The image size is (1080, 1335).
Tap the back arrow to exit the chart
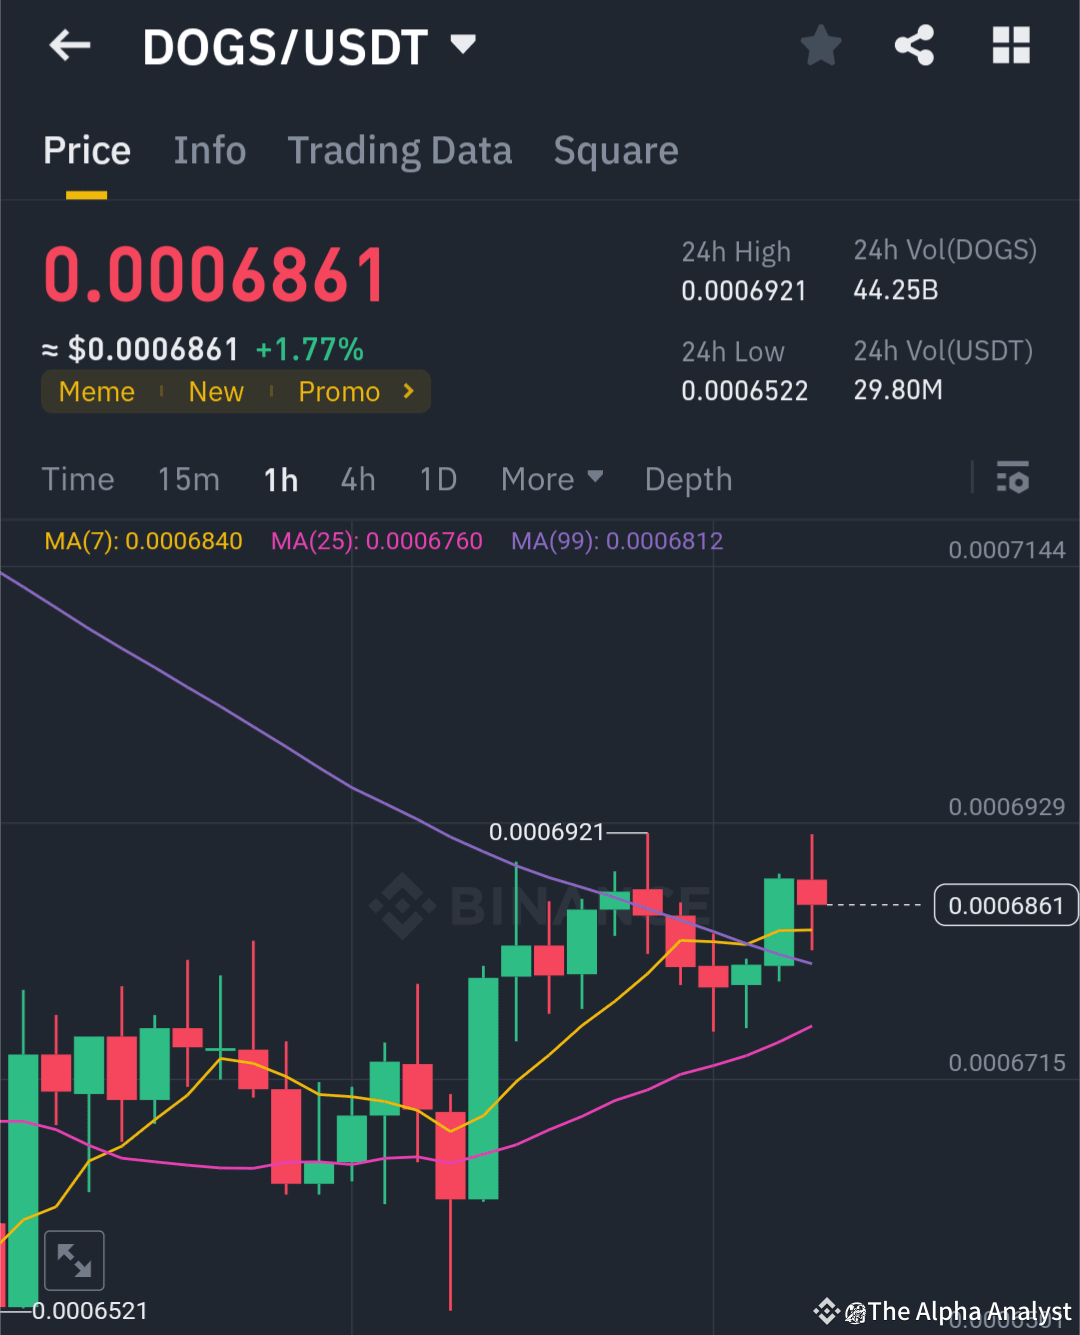(x=68, y=45)
